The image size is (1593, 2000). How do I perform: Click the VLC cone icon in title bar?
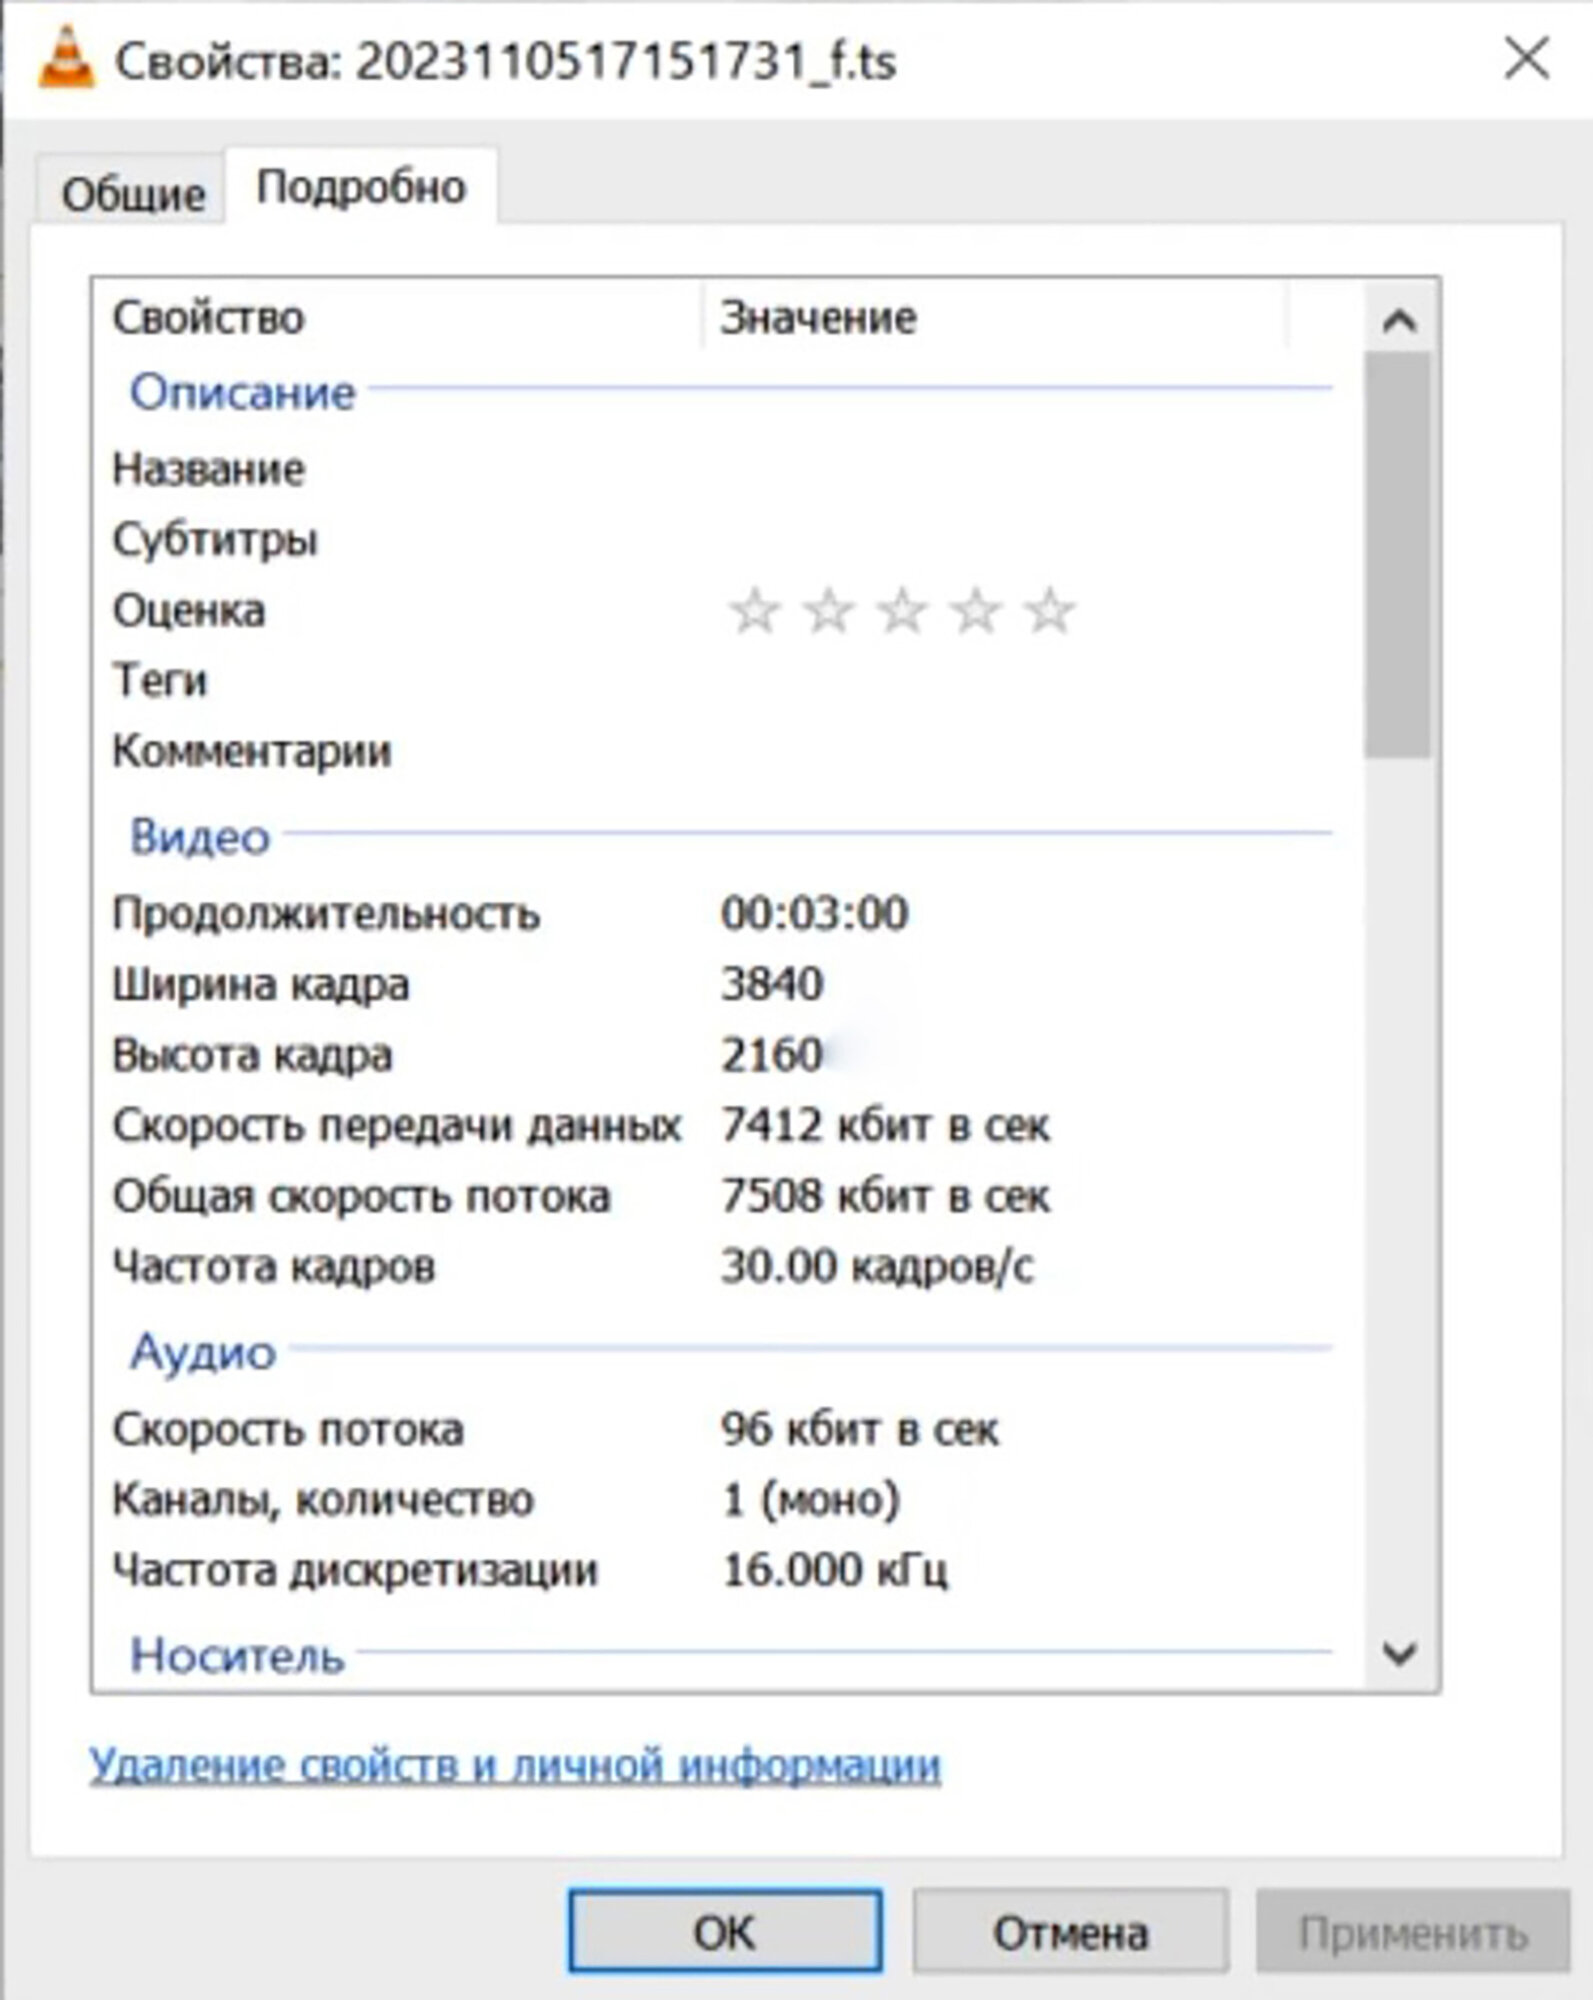tap(66, 58)
